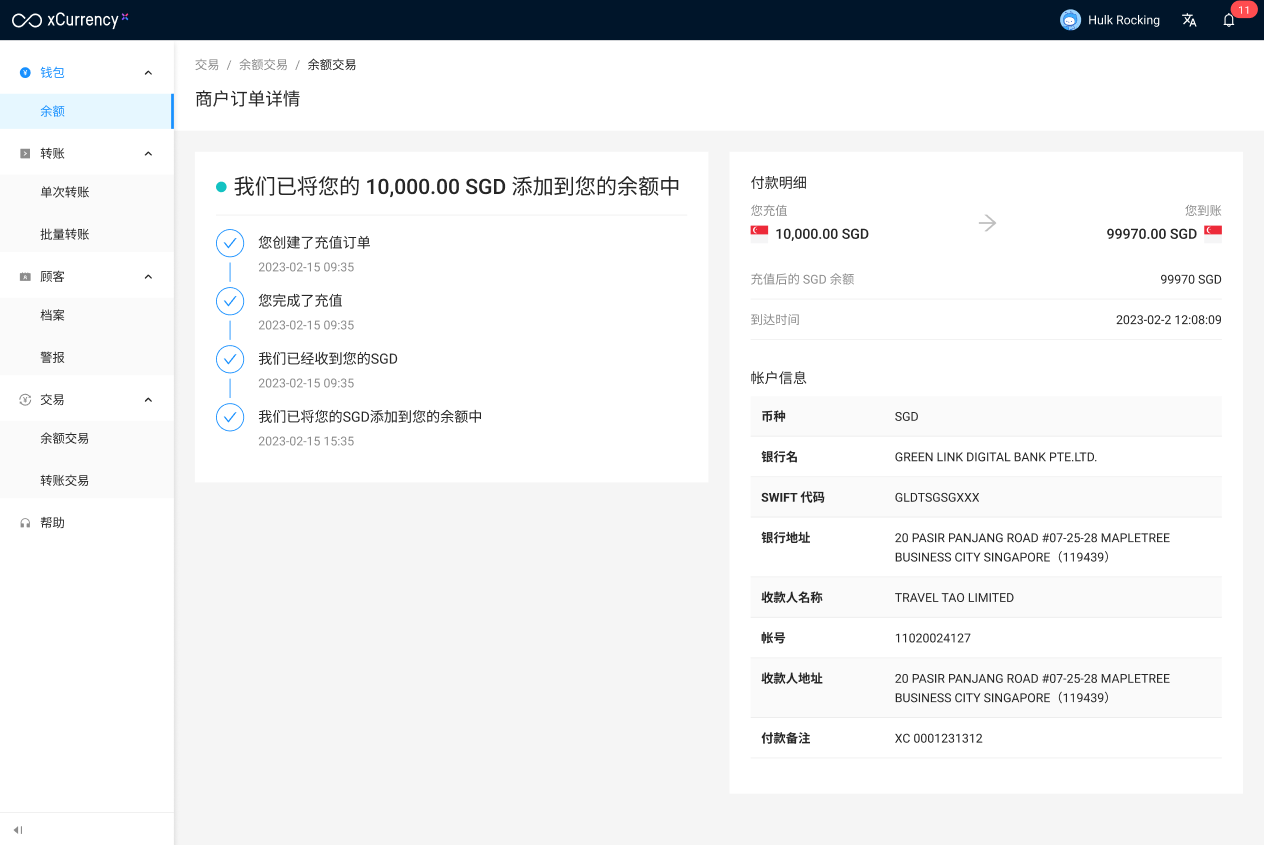The width and height of the screenshot is (1264, 845).
Task: Click bank name GREEN LINK DIGITAL BANK PTE.LTD.
Action: point(996,457)
